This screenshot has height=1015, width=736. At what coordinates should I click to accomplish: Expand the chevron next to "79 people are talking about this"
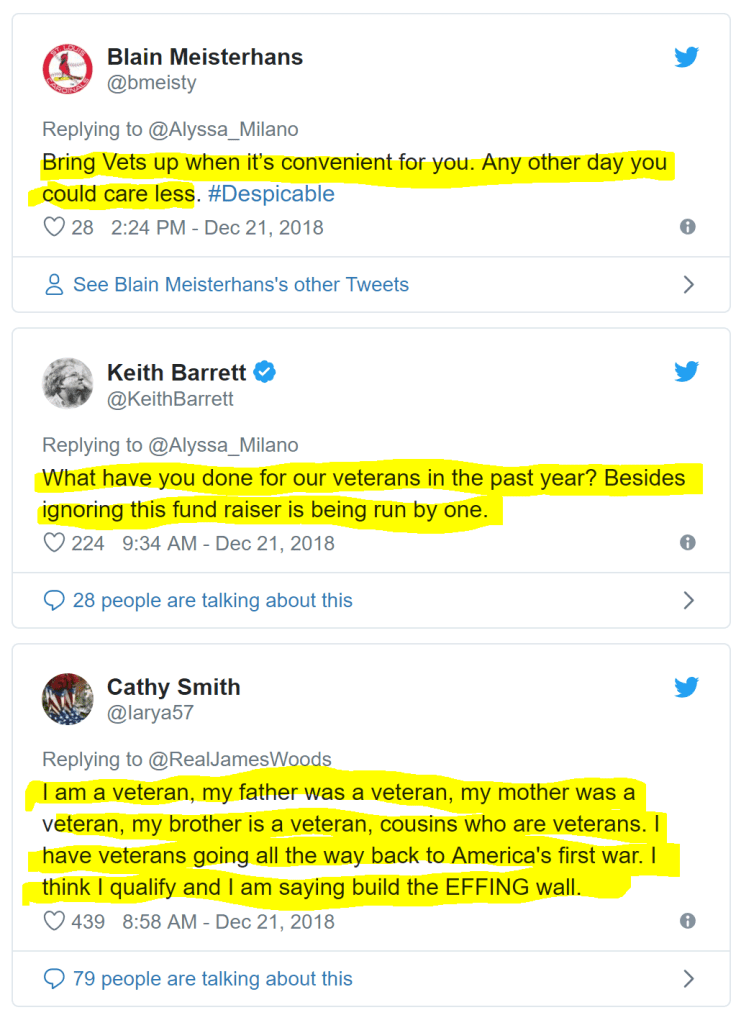[x=688, y=978]
